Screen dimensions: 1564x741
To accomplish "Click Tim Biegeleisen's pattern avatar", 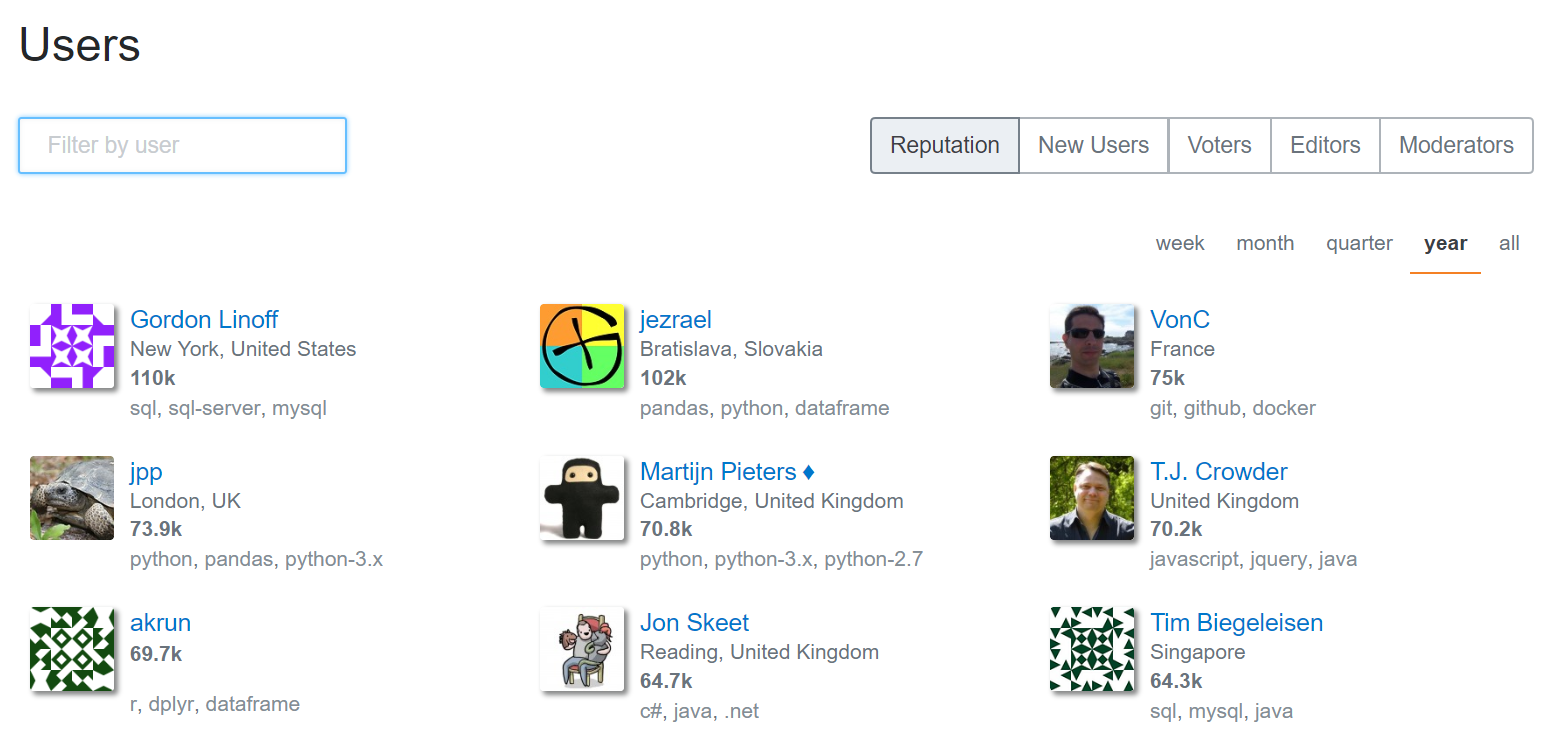I will (x=1092, y=649).
